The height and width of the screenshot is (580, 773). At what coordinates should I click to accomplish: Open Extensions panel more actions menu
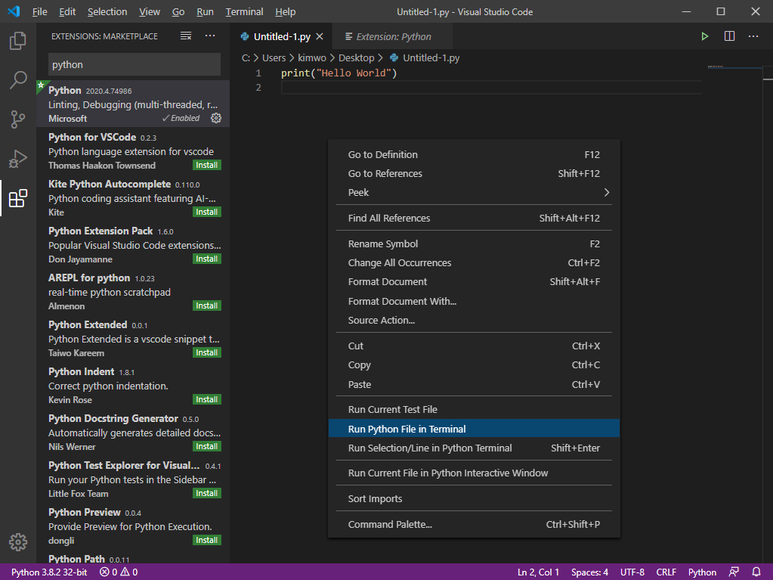(x=210, y=36)
